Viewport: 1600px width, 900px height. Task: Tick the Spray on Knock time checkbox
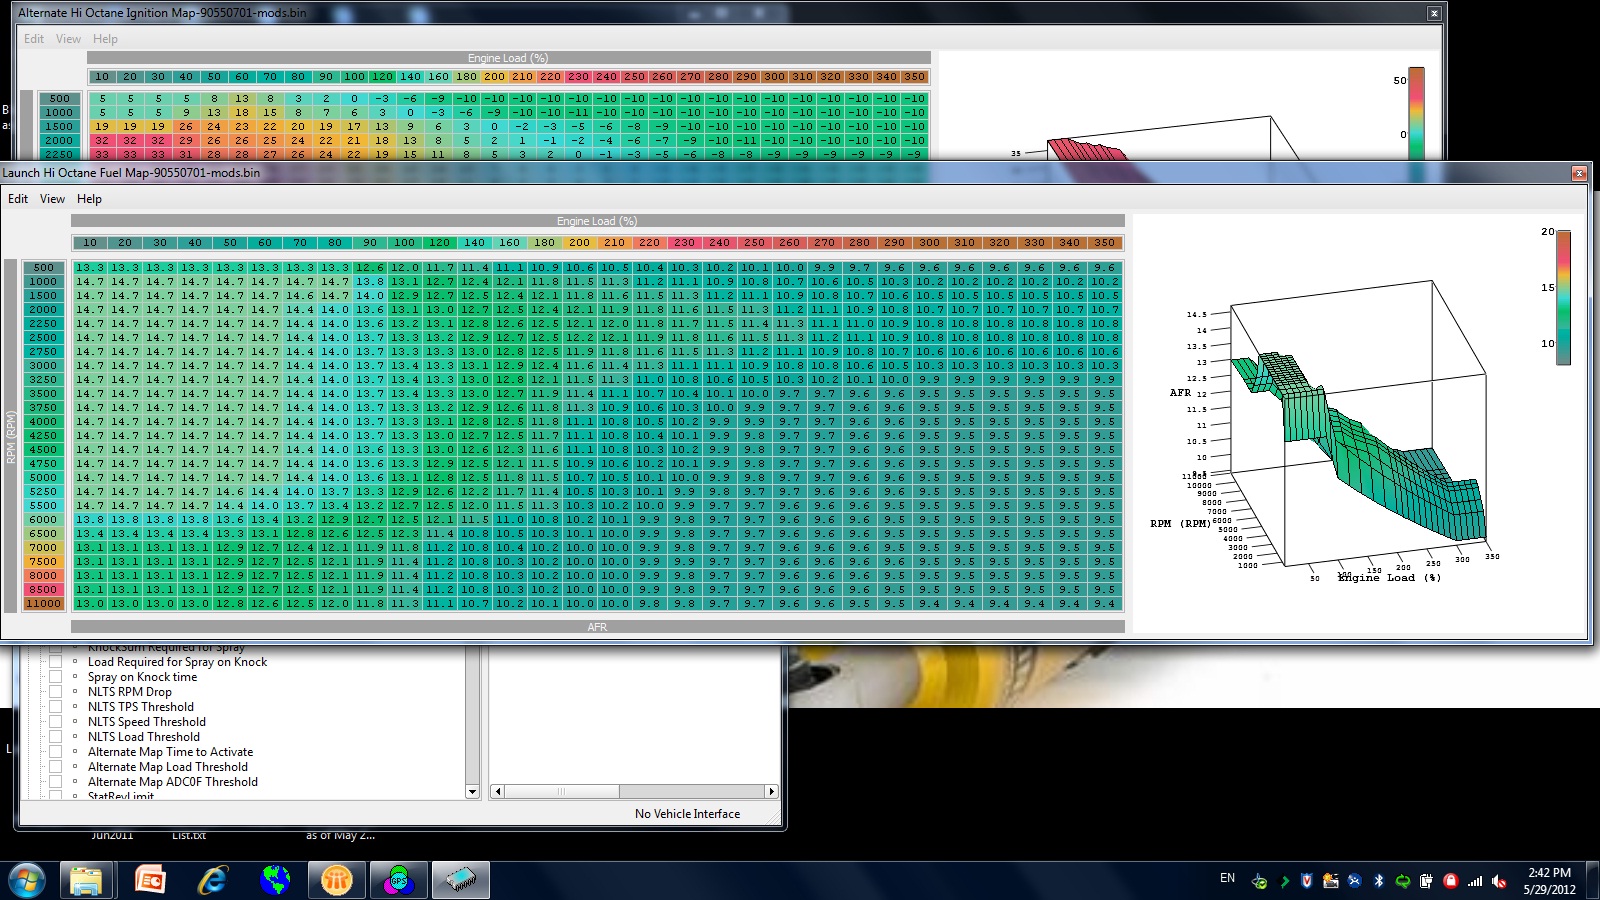[x=56, y=677]
